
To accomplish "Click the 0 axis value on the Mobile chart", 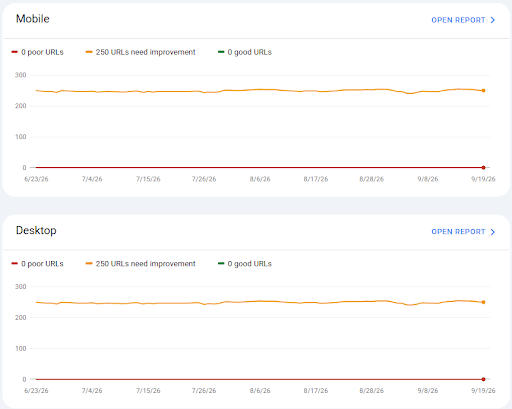I will pyautogui.click(x=24, y=168).
